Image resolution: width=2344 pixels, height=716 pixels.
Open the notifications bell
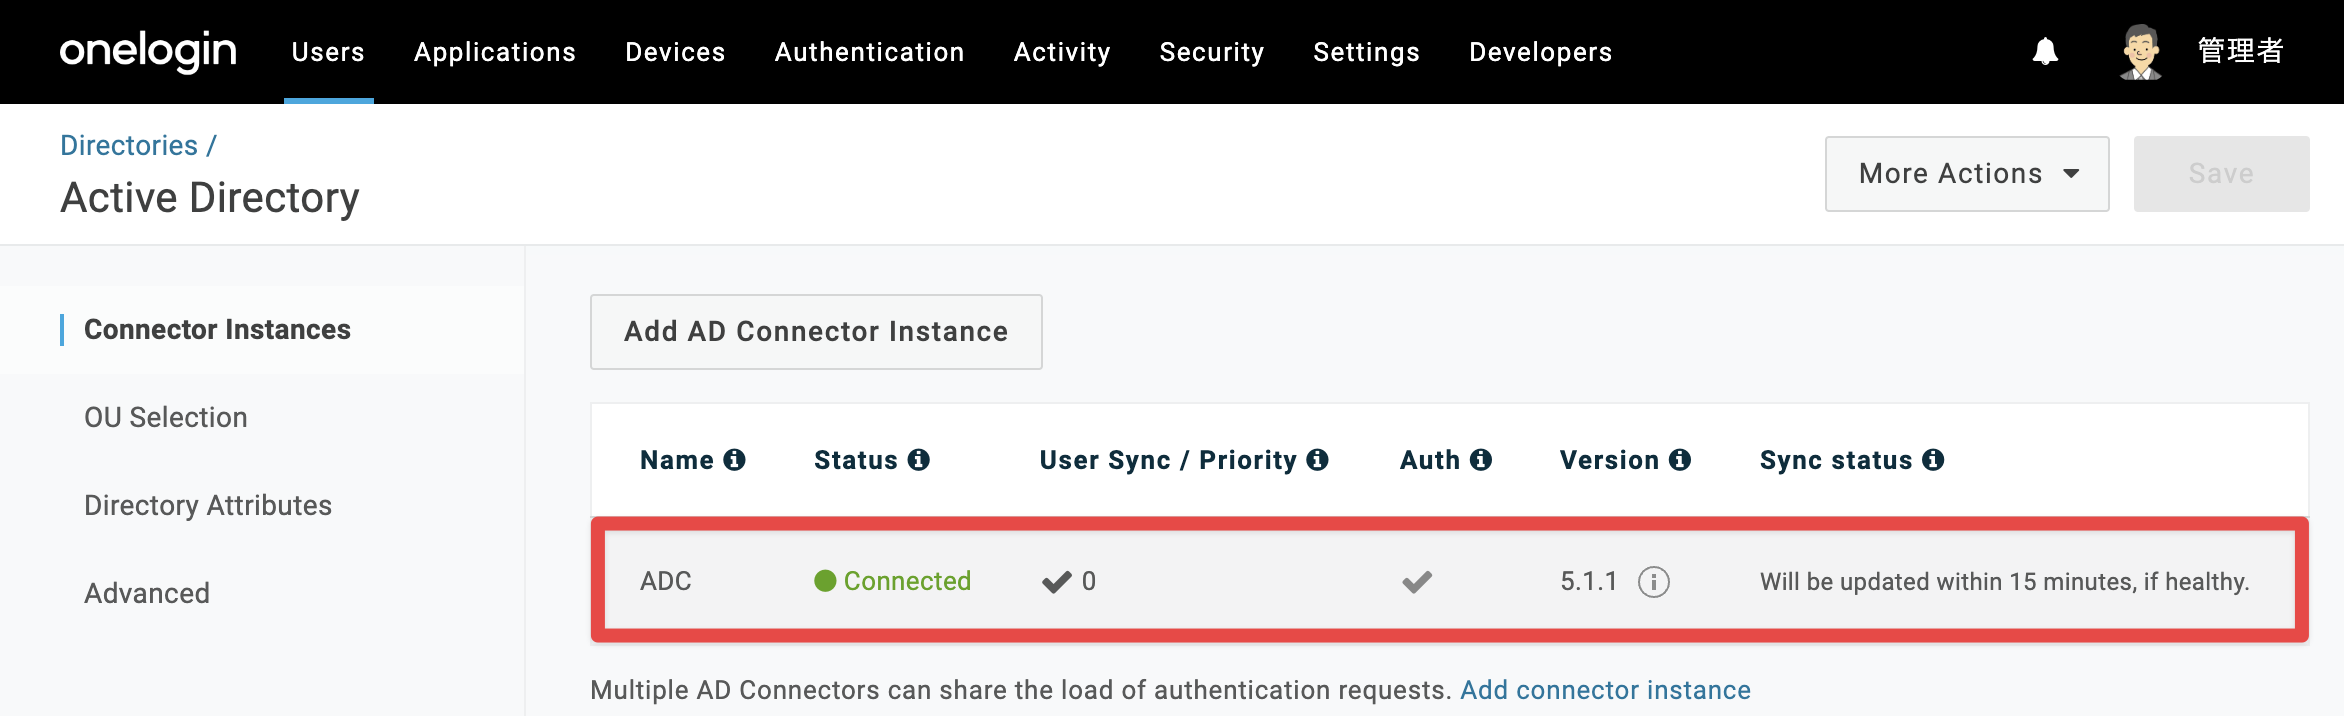(x=2045, y=51)
